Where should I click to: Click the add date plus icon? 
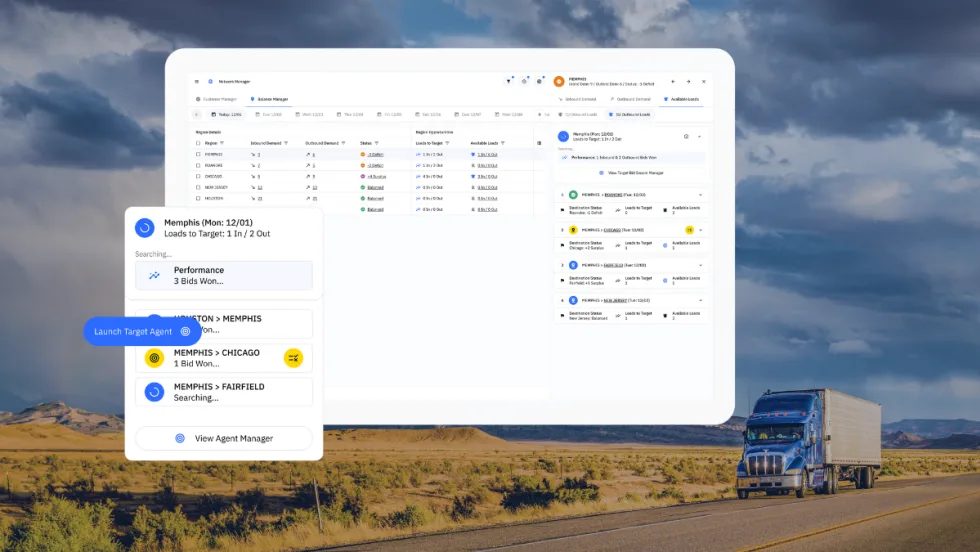point(539,114)
